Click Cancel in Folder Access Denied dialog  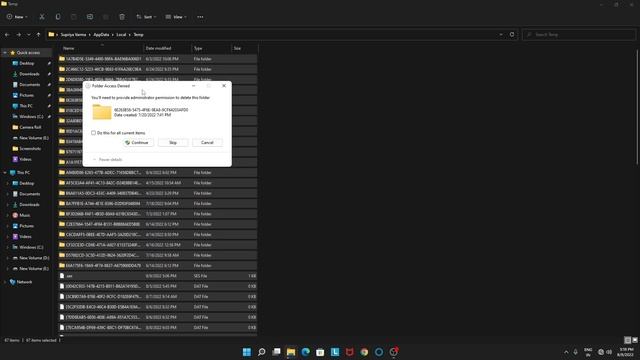pyautogui.click(x=207, y=142)
